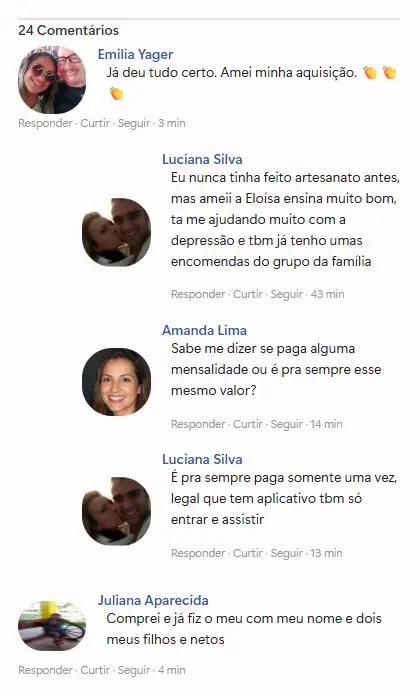Click Seguir on Luciana's 13 min reply

coord(286,553)
